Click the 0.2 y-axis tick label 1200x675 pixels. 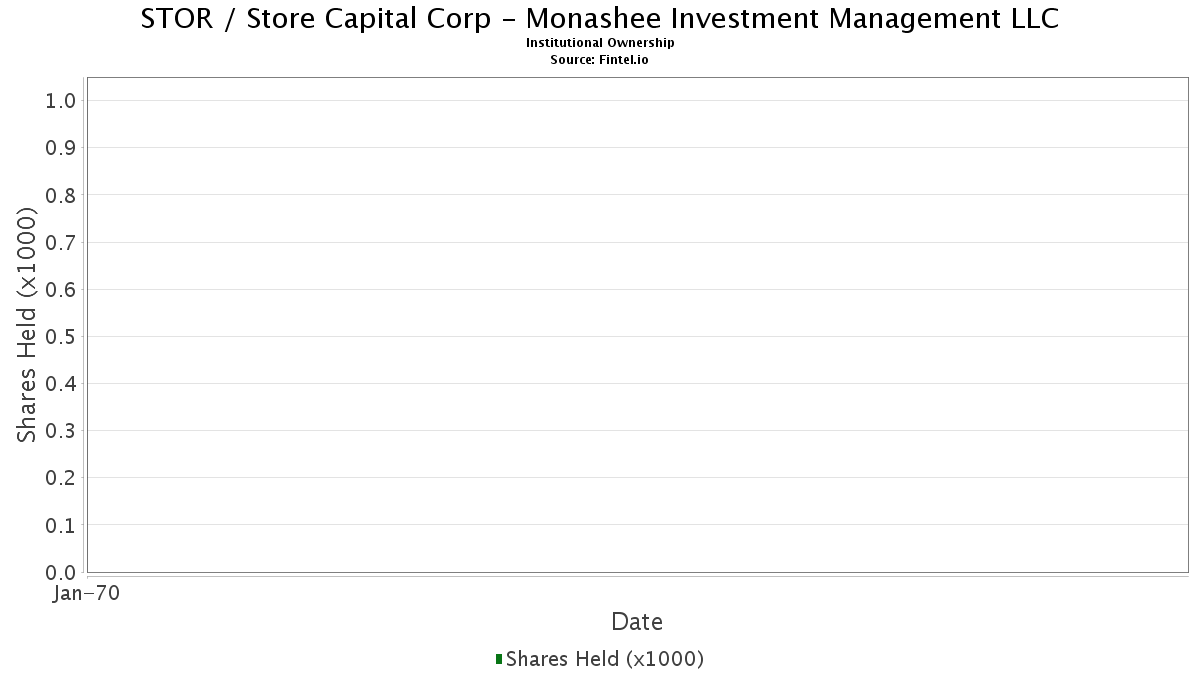(x=61, y=478)
